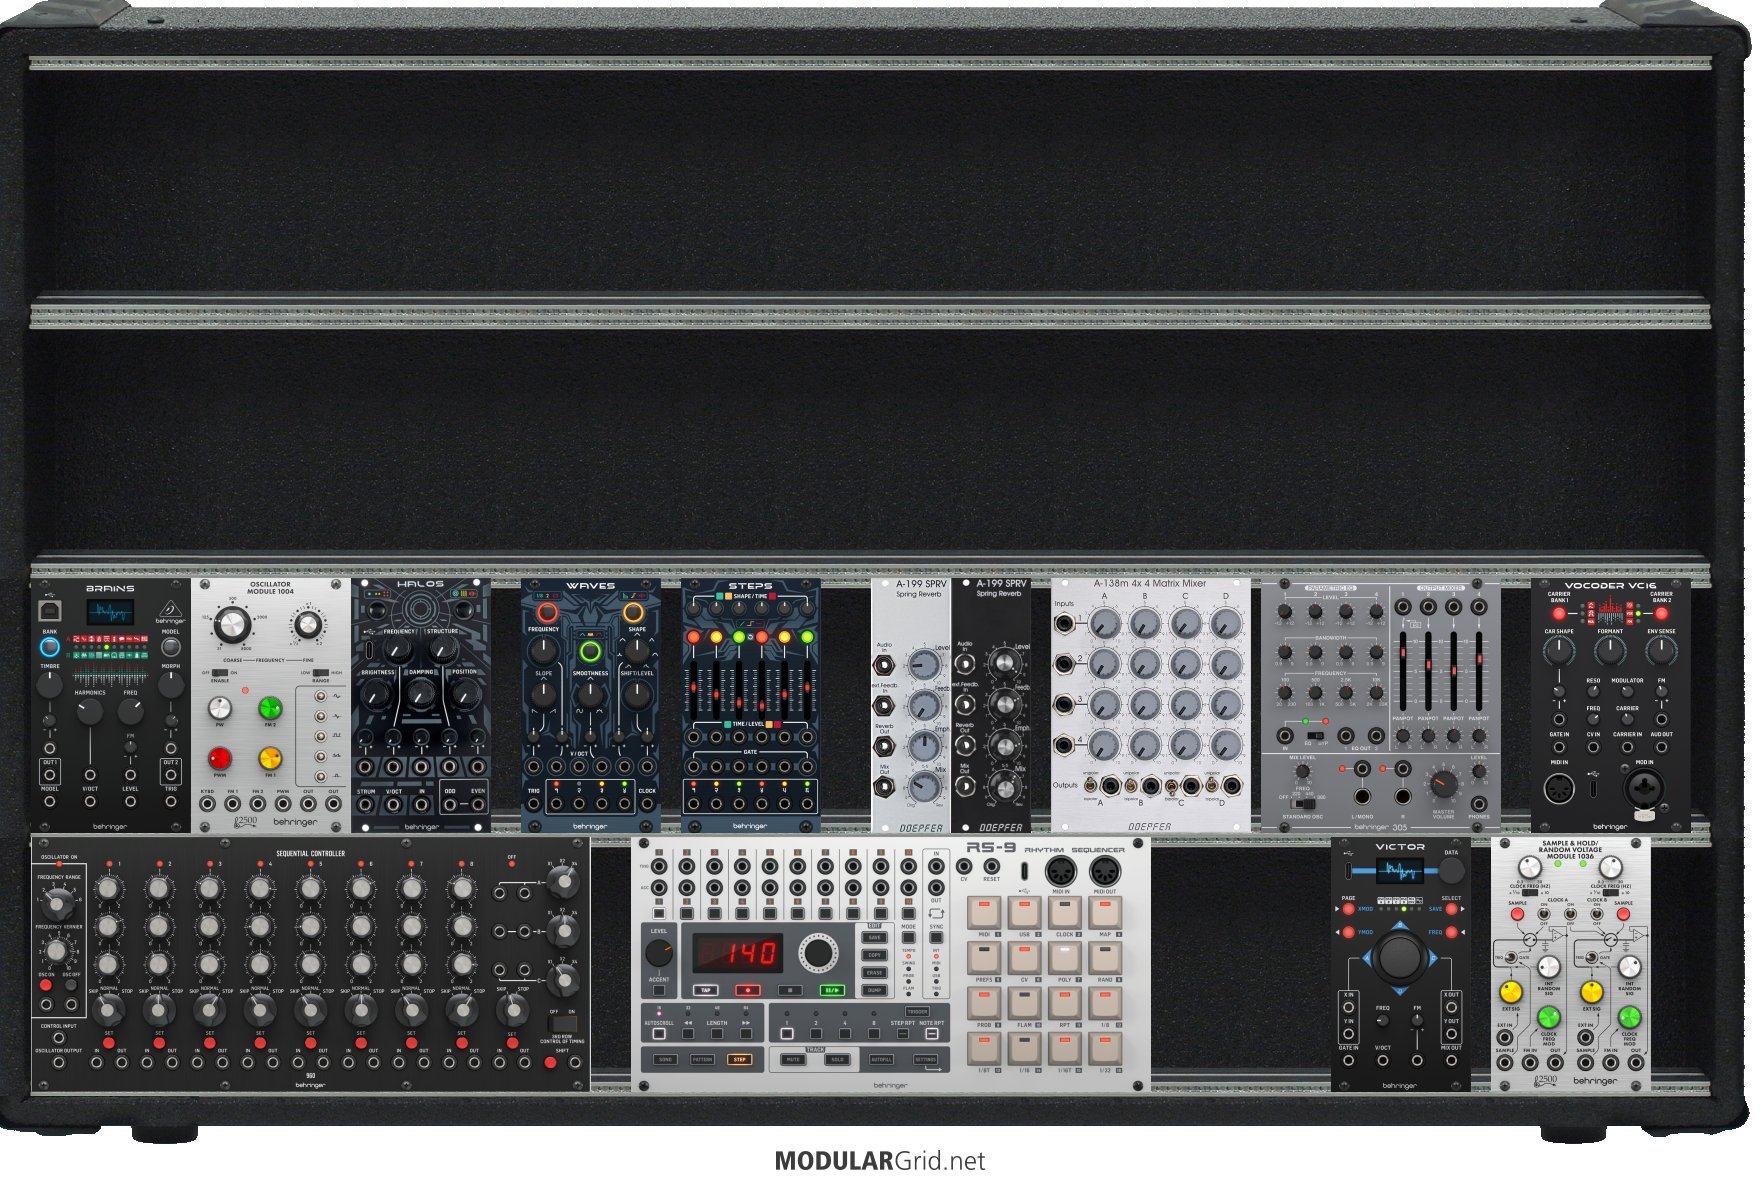1762x1182 pixels.
Task: Click the FORMANT knob on Vocoder VC16
Action: [1609, 650]
